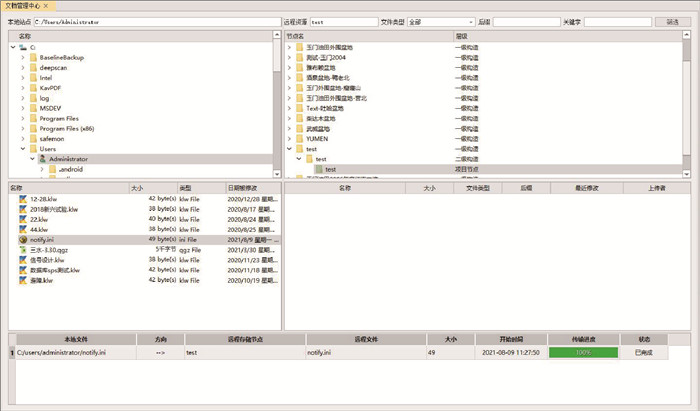Click the 12-28.klw file icon
Image resolution: width=700 pixels, height=411 pixels.
click(24, 199)
